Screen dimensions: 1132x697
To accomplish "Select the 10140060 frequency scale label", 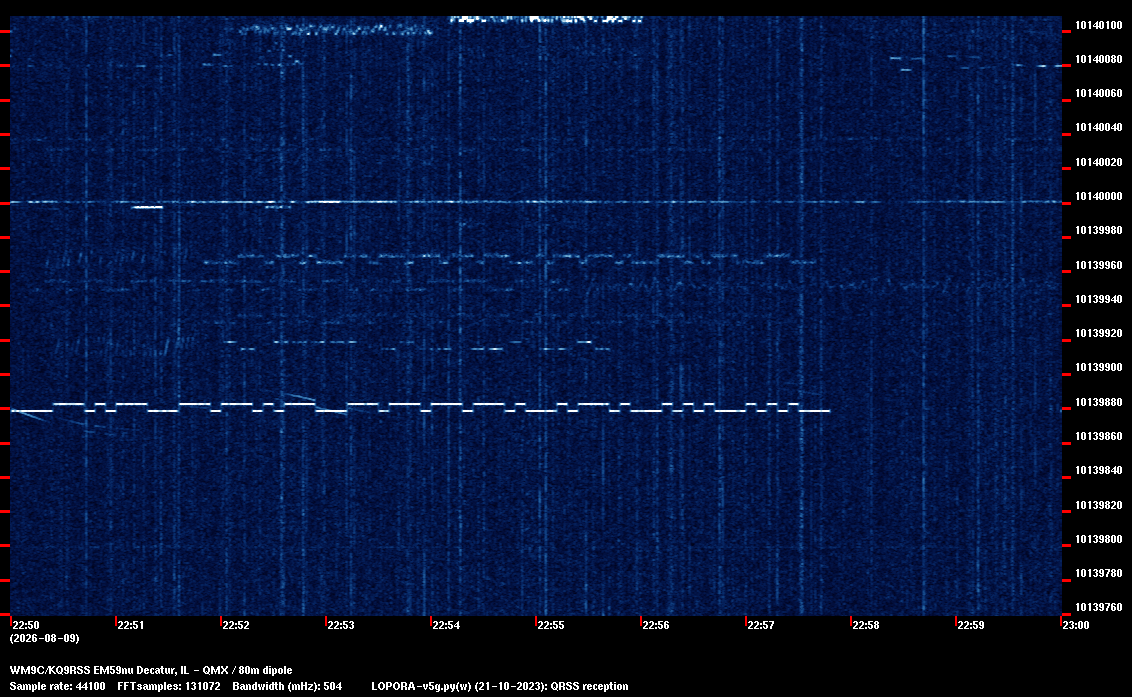I will point(1099,93).
